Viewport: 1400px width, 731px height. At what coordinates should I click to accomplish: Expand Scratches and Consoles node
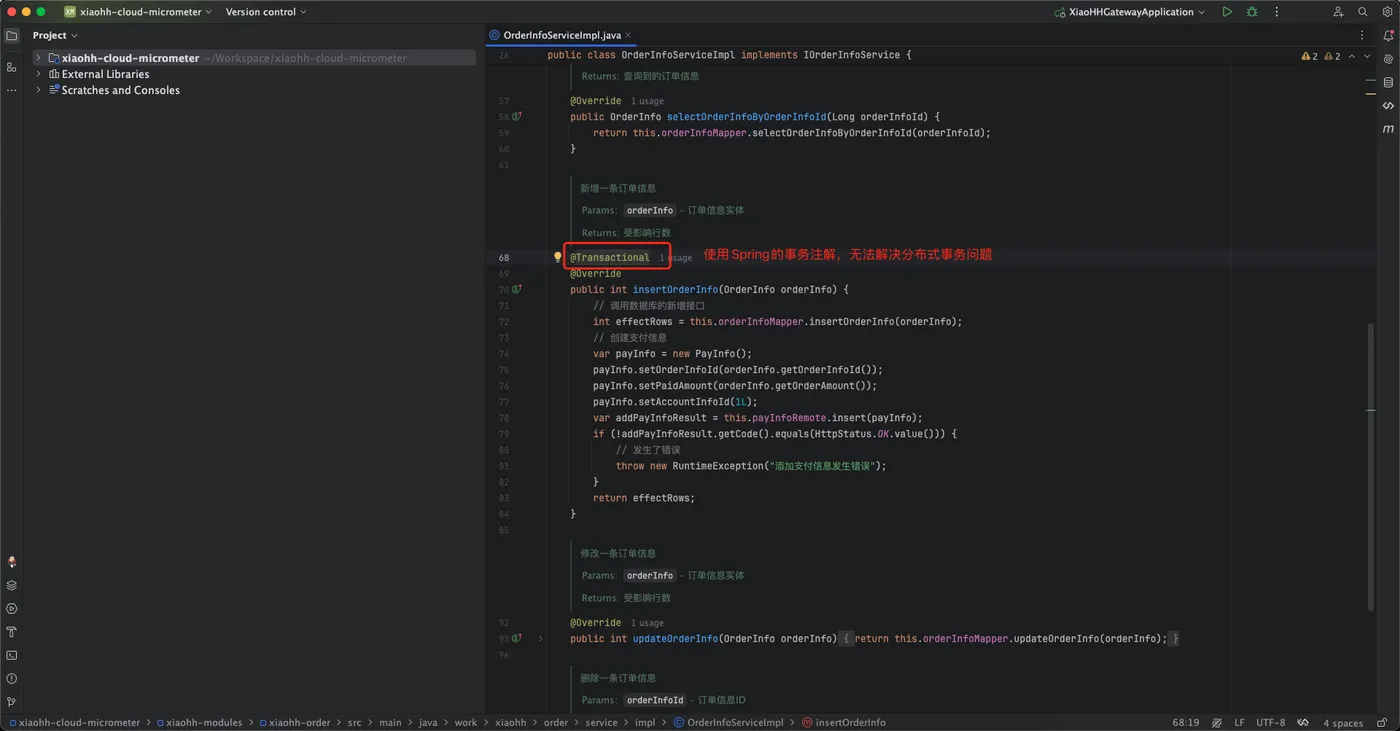click(x=39, y=90)
